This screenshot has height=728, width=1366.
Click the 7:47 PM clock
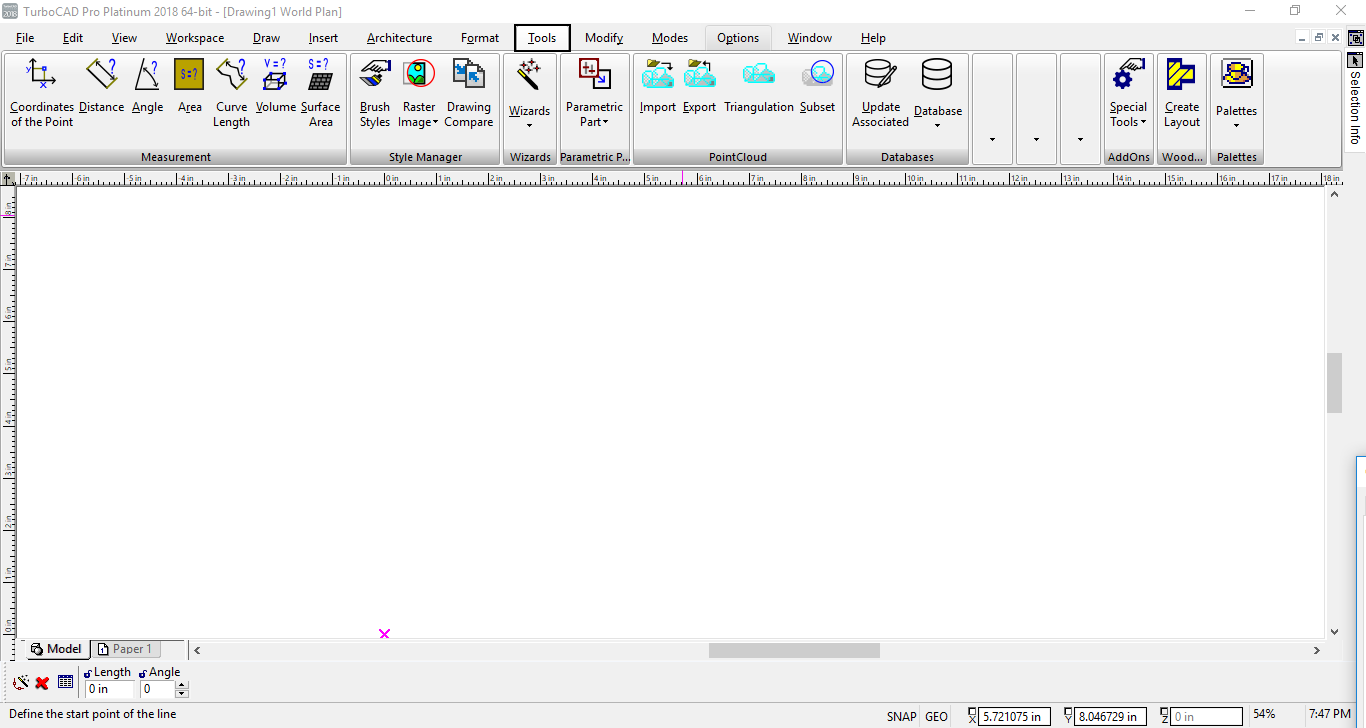pyautogui.click(x=1330, y=715)
